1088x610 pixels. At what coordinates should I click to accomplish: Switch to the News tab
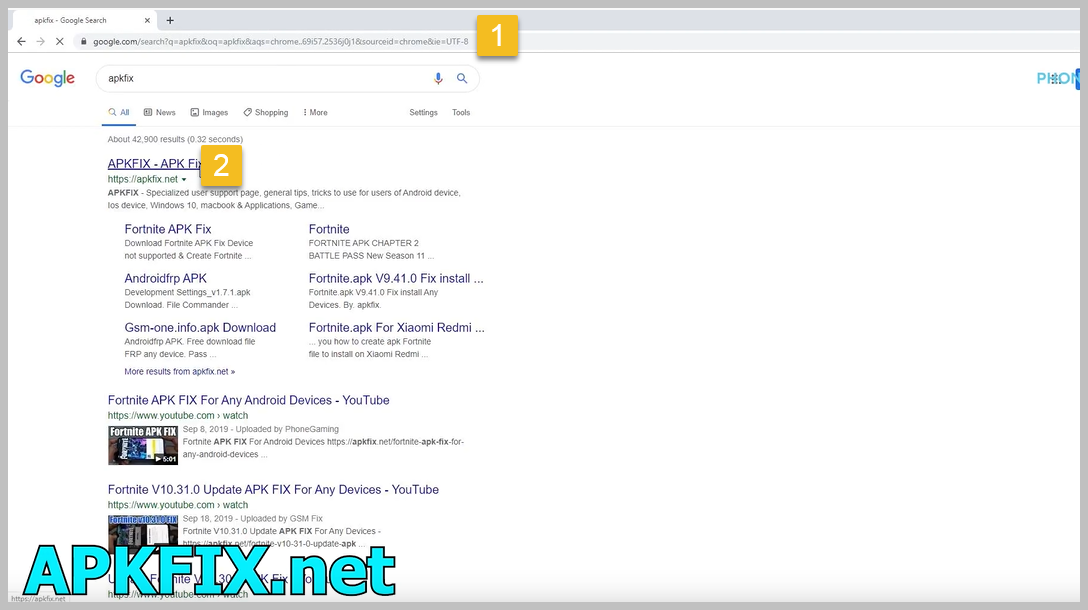click(160, 112)
